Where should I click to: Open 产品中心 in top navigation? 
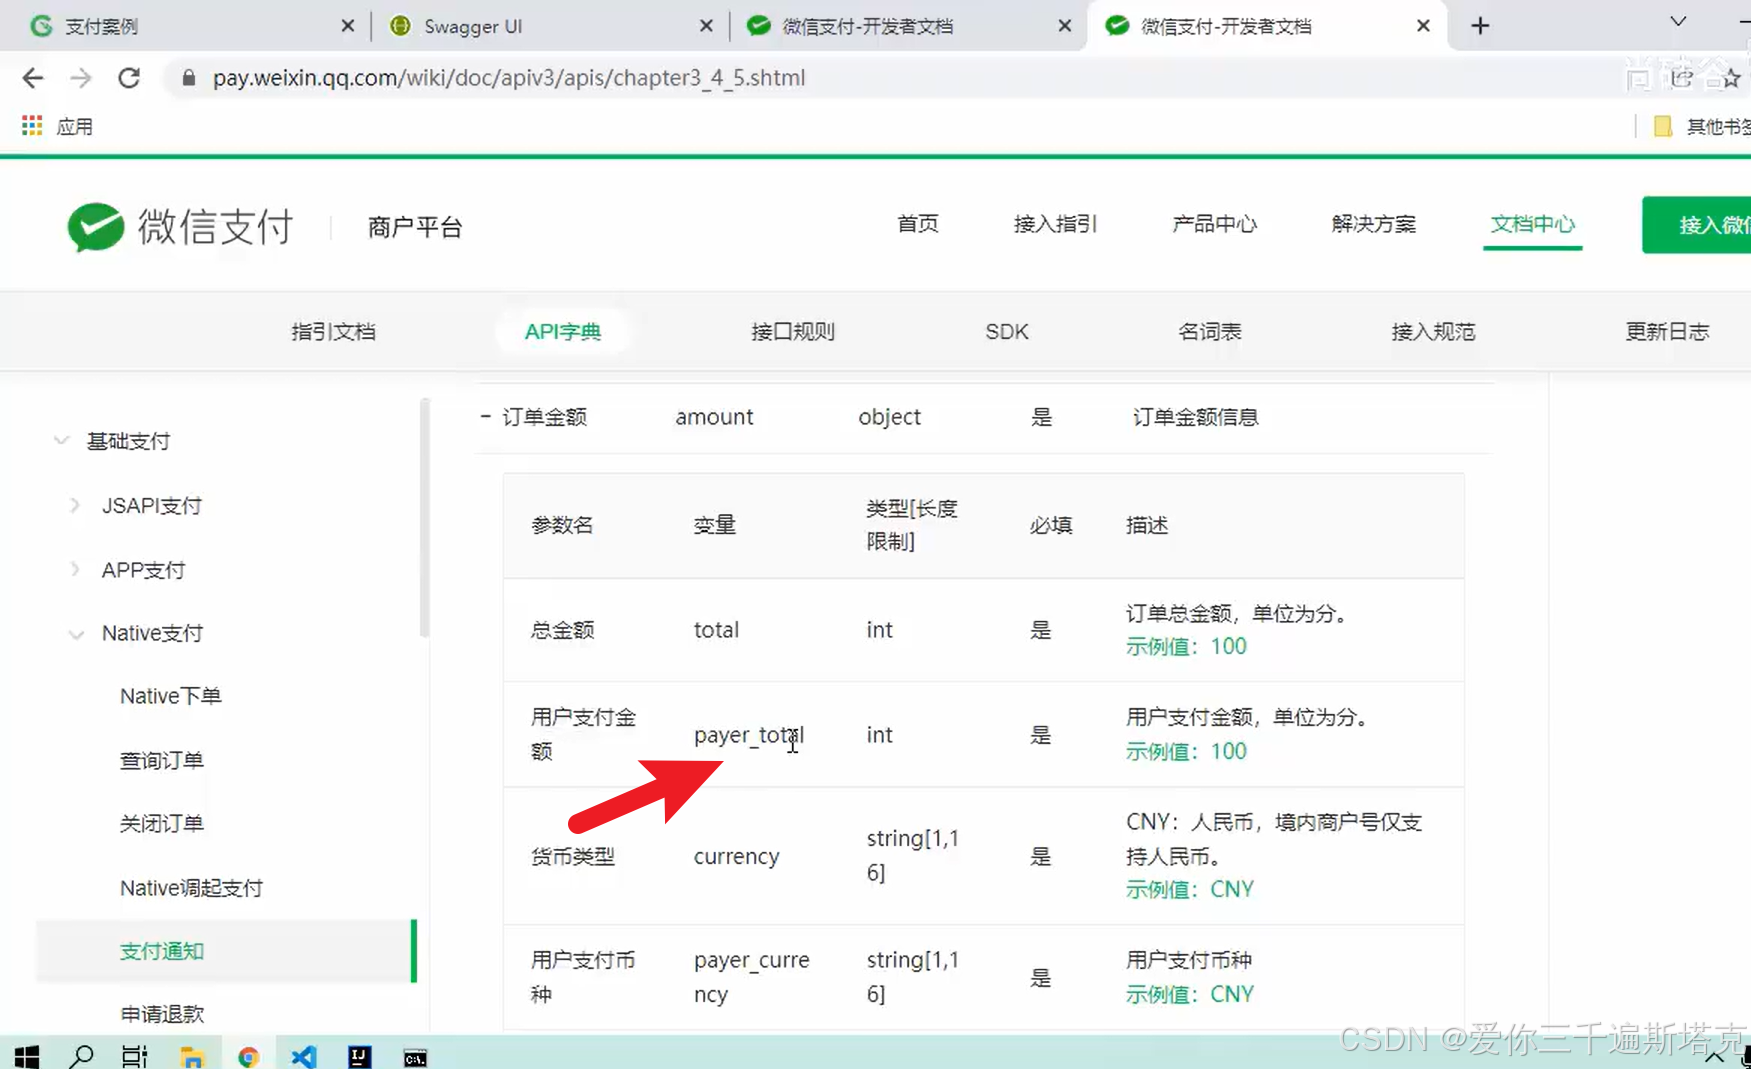(x=1214, y=224)
